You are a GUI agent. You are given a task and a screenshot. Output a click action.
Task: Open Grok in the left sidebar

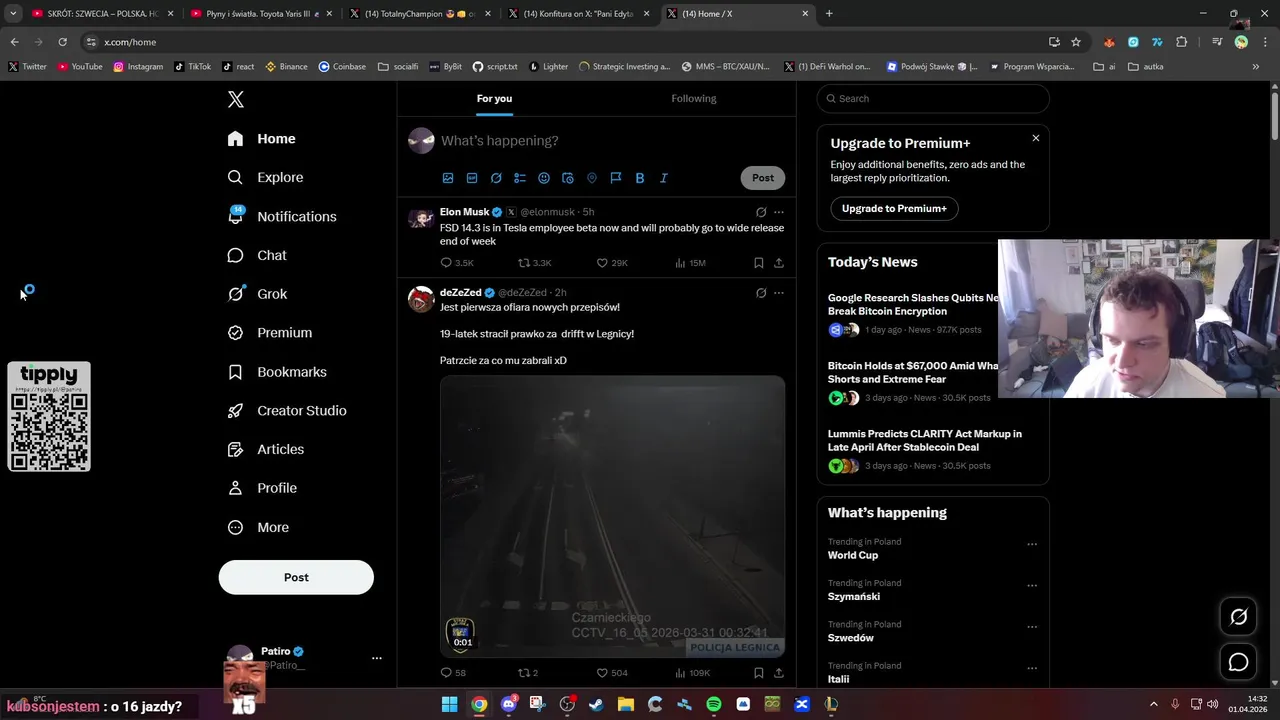click(x=257, y=294)
